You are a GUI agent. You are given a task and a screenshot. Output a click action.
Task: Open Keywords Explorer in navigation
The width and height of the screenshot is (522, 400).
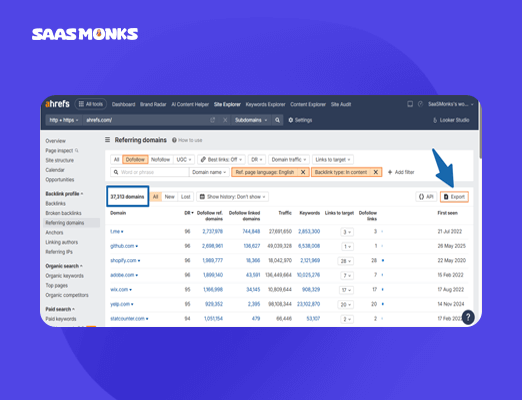click(x=265, y=104)
